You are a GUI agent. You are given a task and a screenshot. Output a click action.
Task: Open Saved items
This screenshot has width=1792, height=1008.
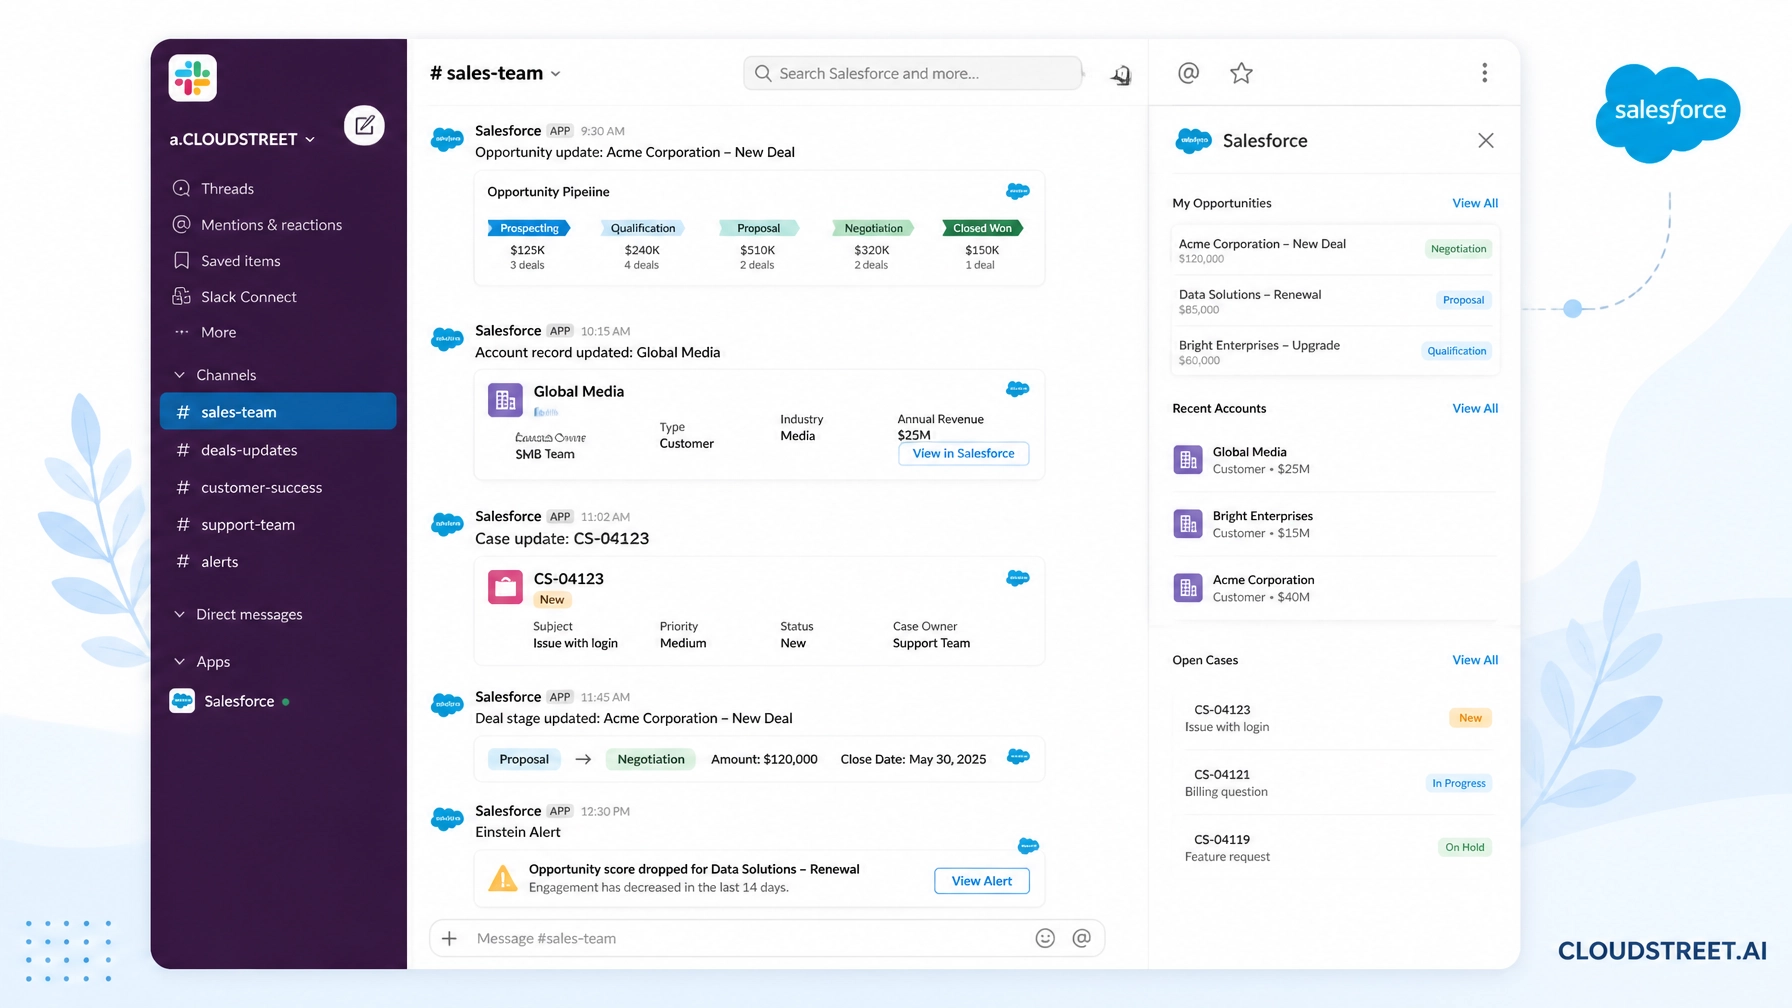[226, 261]
